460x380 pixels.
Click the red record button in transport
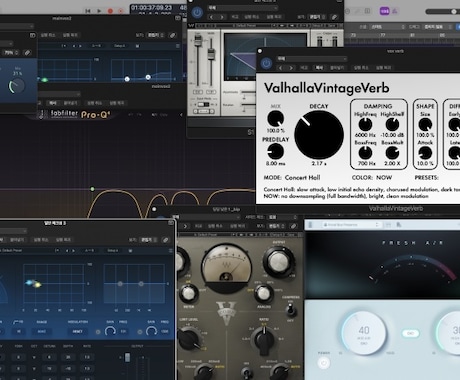point(110,11)
